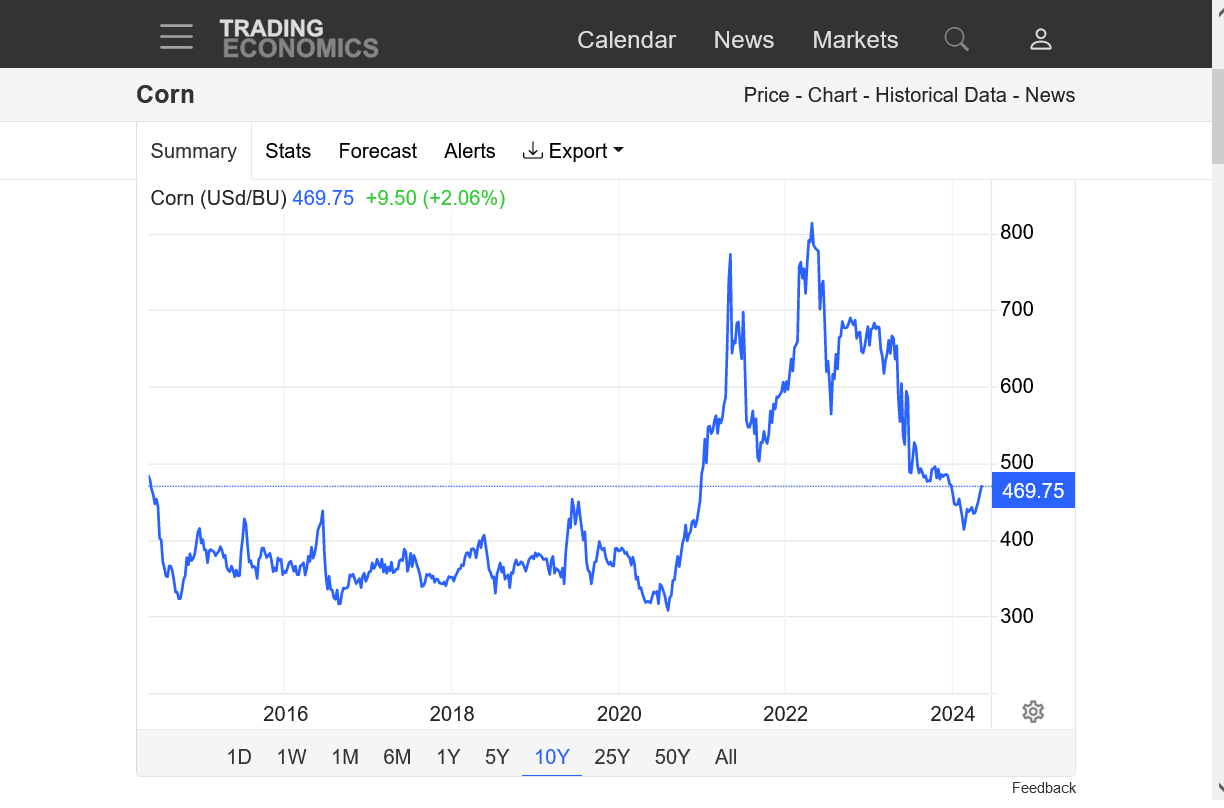Switch to the Stats tab

coord(288,151)
